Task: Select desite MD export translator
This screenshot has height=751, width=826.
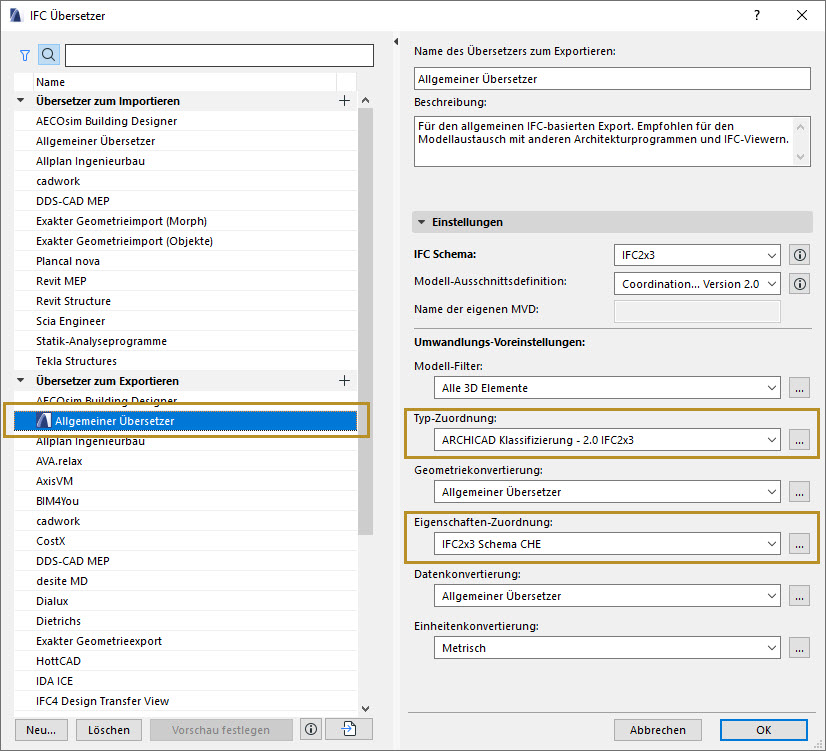Action: [x=186, y=581]
